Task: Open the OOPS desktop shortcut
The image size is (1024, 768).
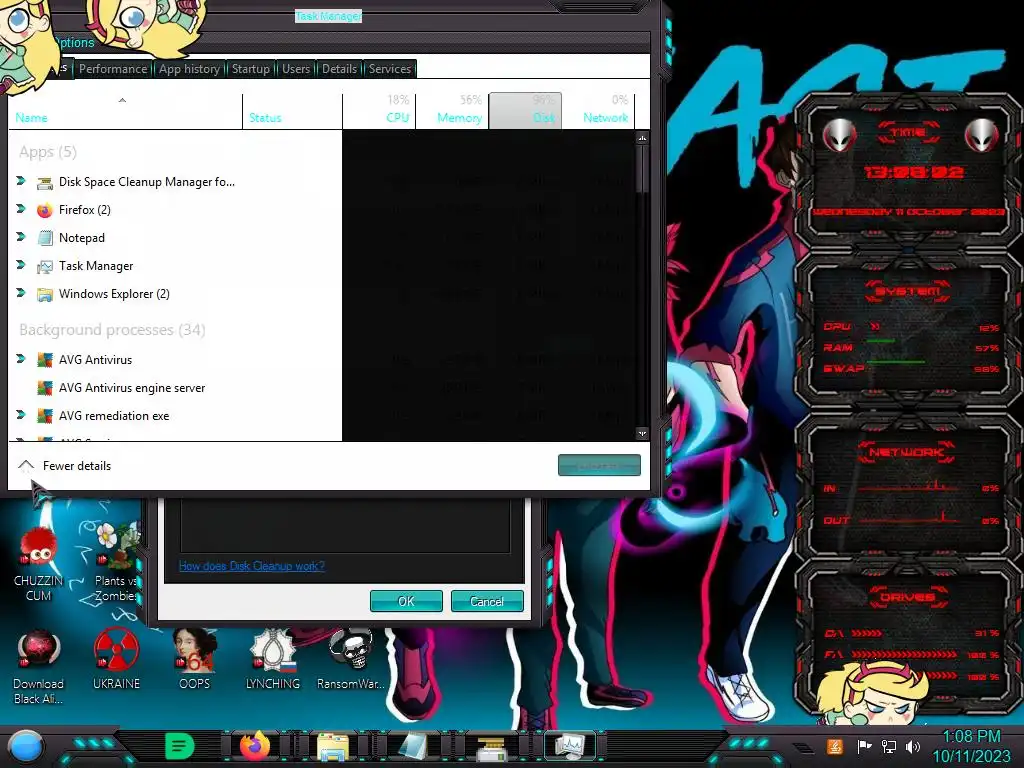Action: coord(195,660)
